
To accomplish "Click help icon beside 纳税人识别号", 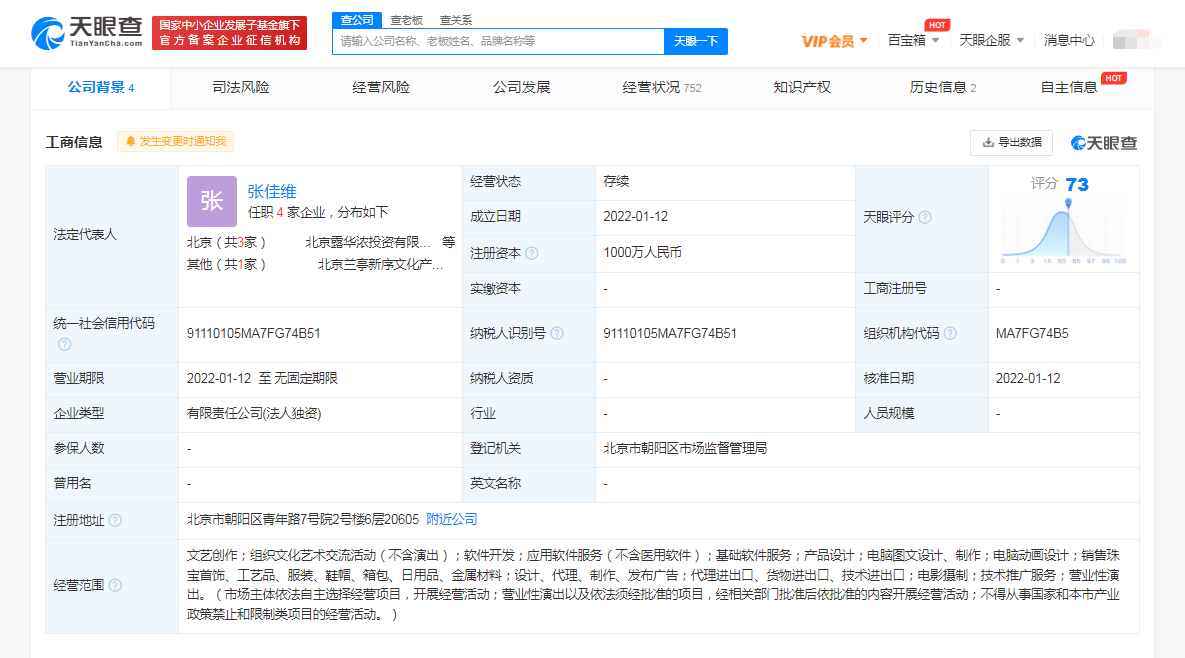I will pyautogui.click(x=557, y=333).
